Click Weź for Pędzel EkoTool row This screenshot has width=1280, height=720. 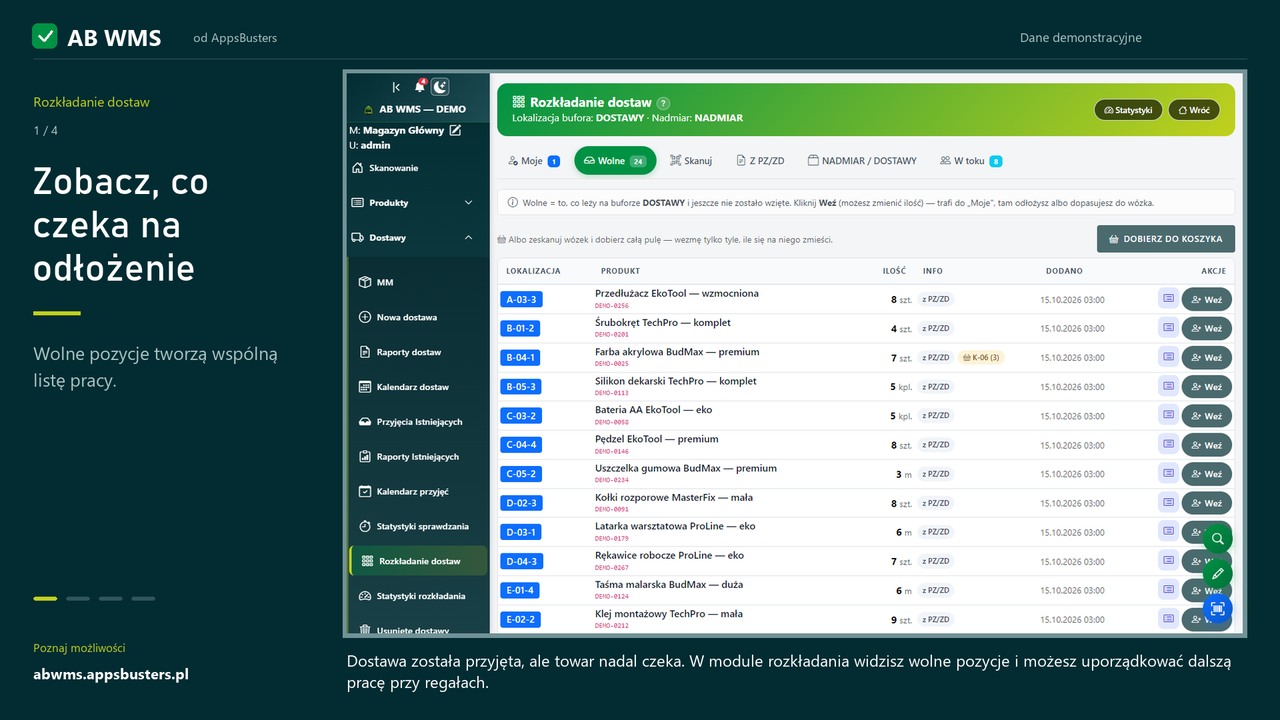1207,445
